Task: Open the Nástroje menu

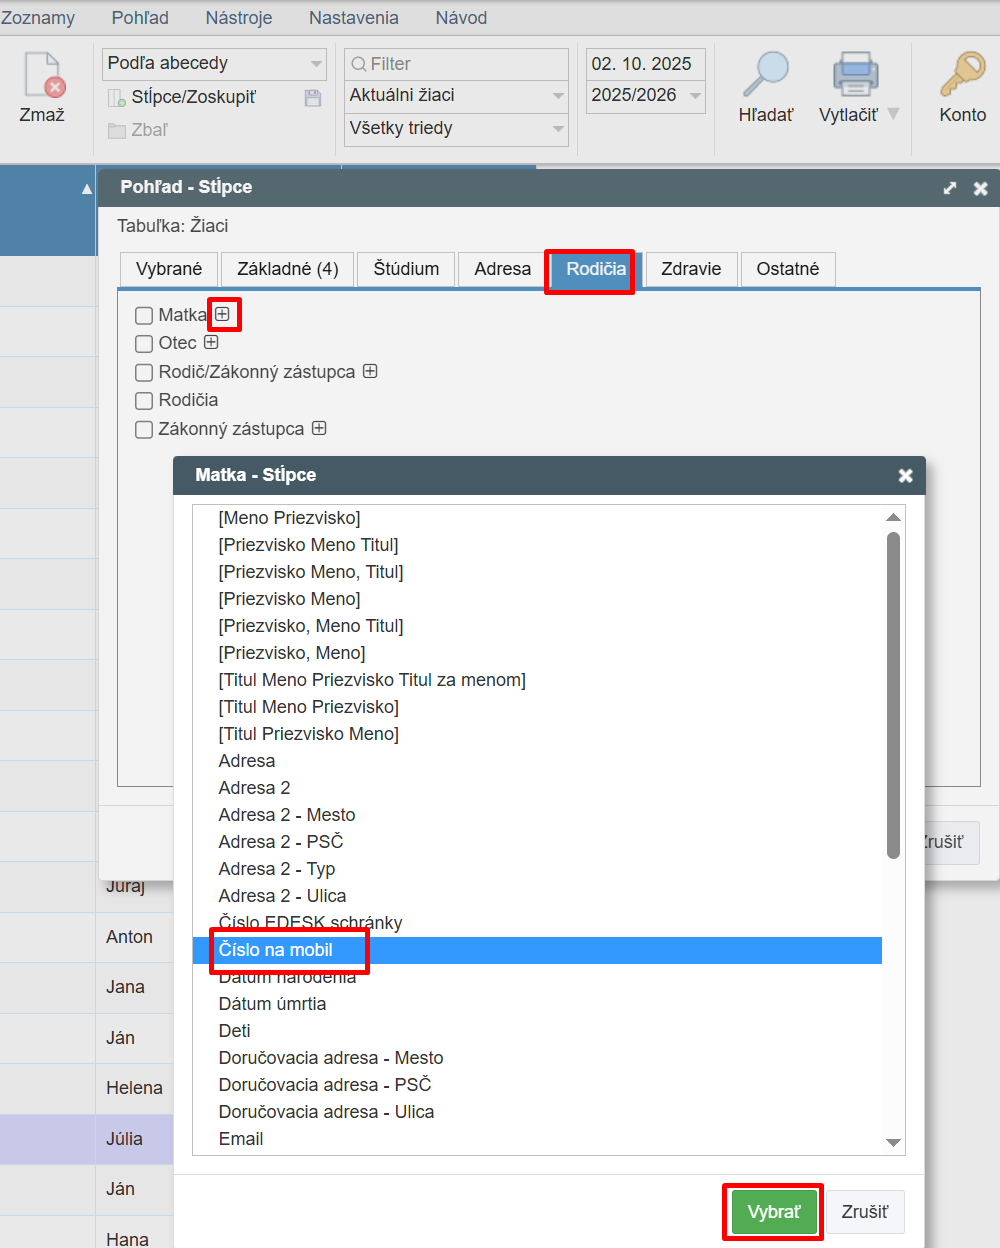Action: pyautogui.click(x=239, y=18)
